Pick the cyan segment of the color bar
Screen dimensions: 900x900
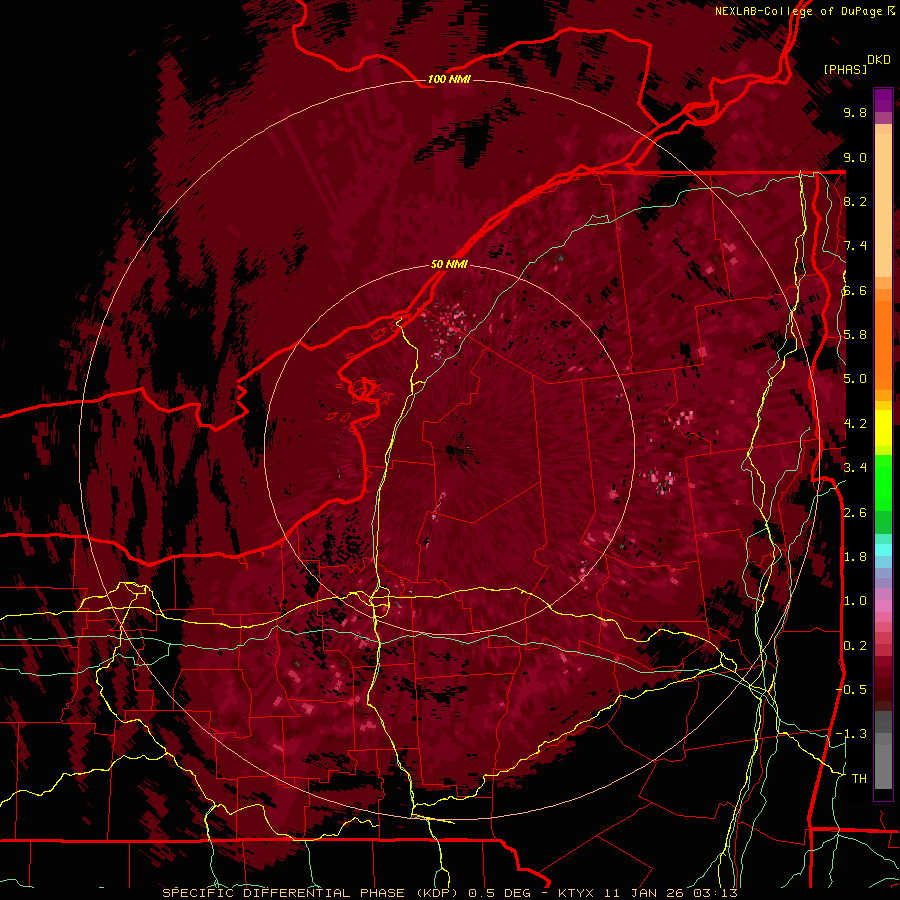coord(883,550)
